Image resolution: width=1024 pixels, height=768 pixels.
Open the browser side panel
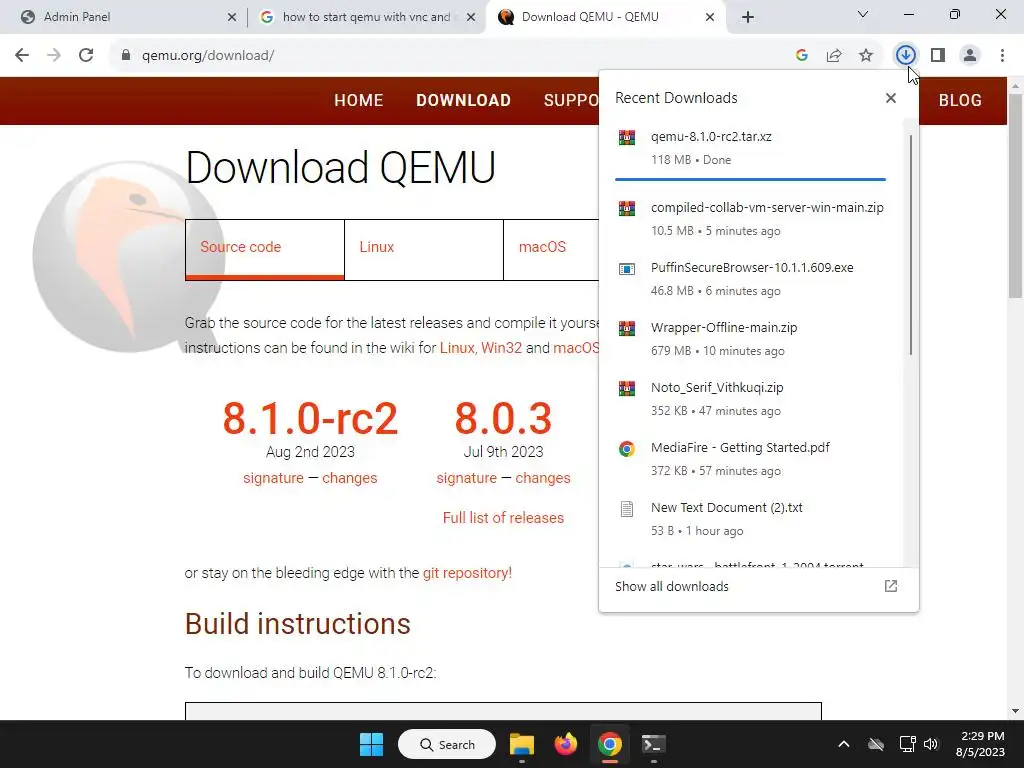pyautogui.click(x=938, y=56)
